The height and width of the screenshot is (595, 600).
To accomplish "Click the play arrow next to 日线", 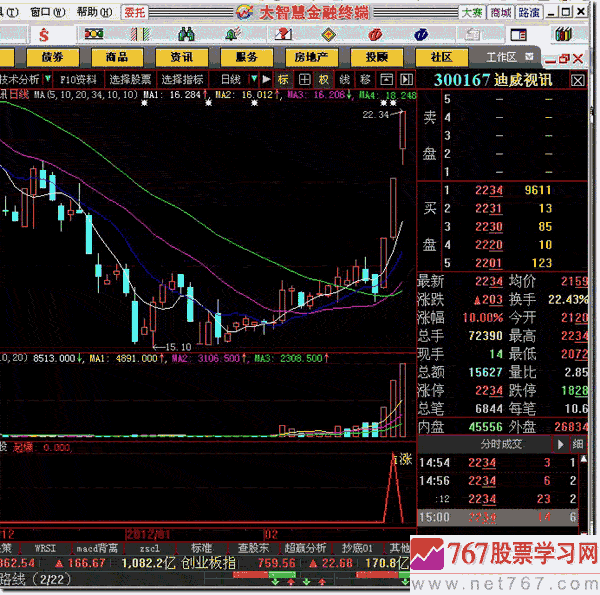I will coord(266,80).
